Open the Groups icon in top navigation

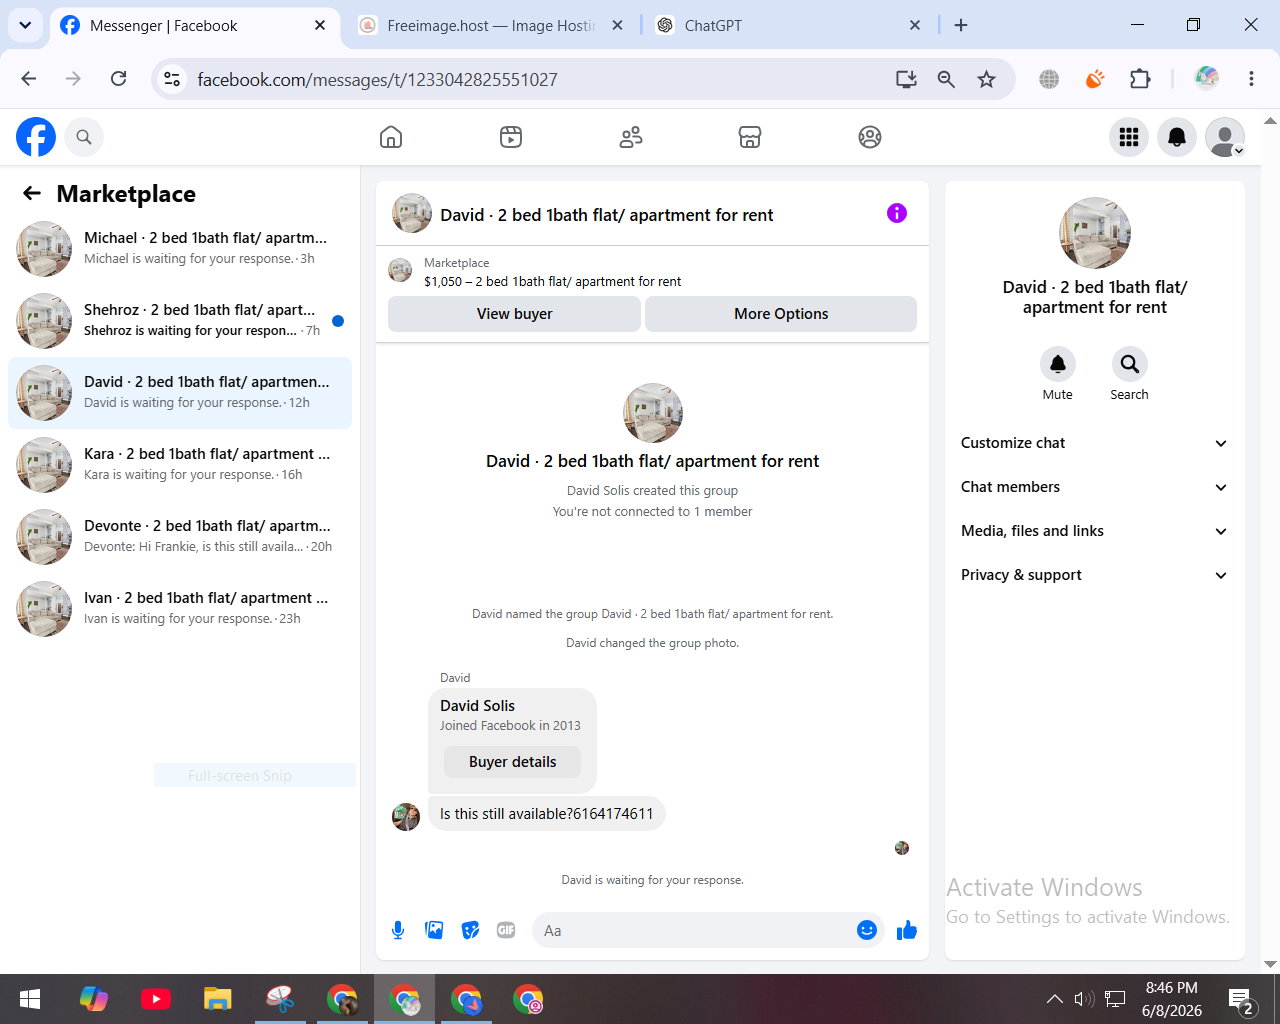tap(870, 137)
